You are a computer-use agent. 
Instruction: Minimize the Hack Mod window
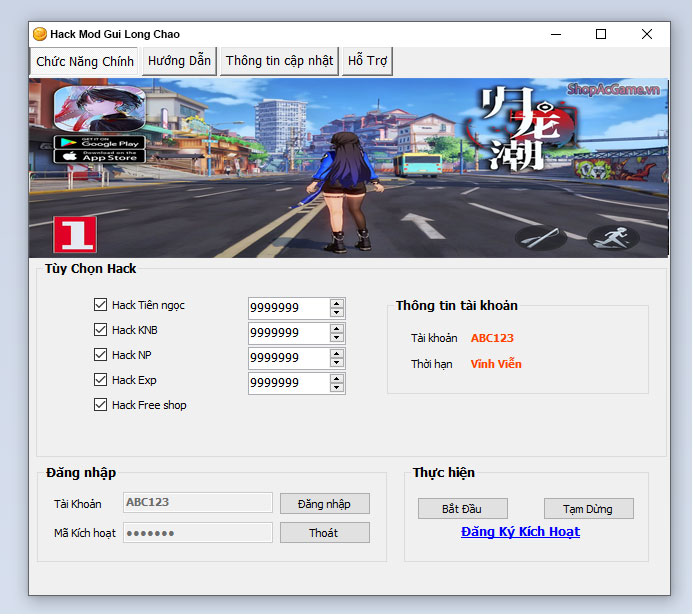tap(556, 34)
